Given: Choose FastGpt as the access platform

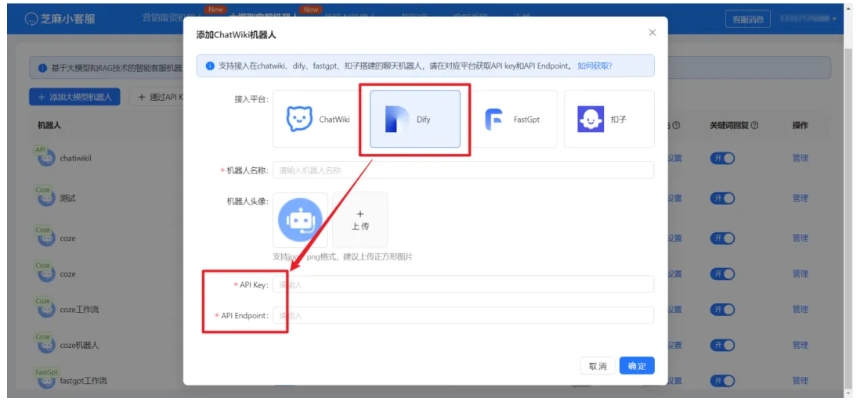Looking at the screenshot, I should tap(512, 119).
